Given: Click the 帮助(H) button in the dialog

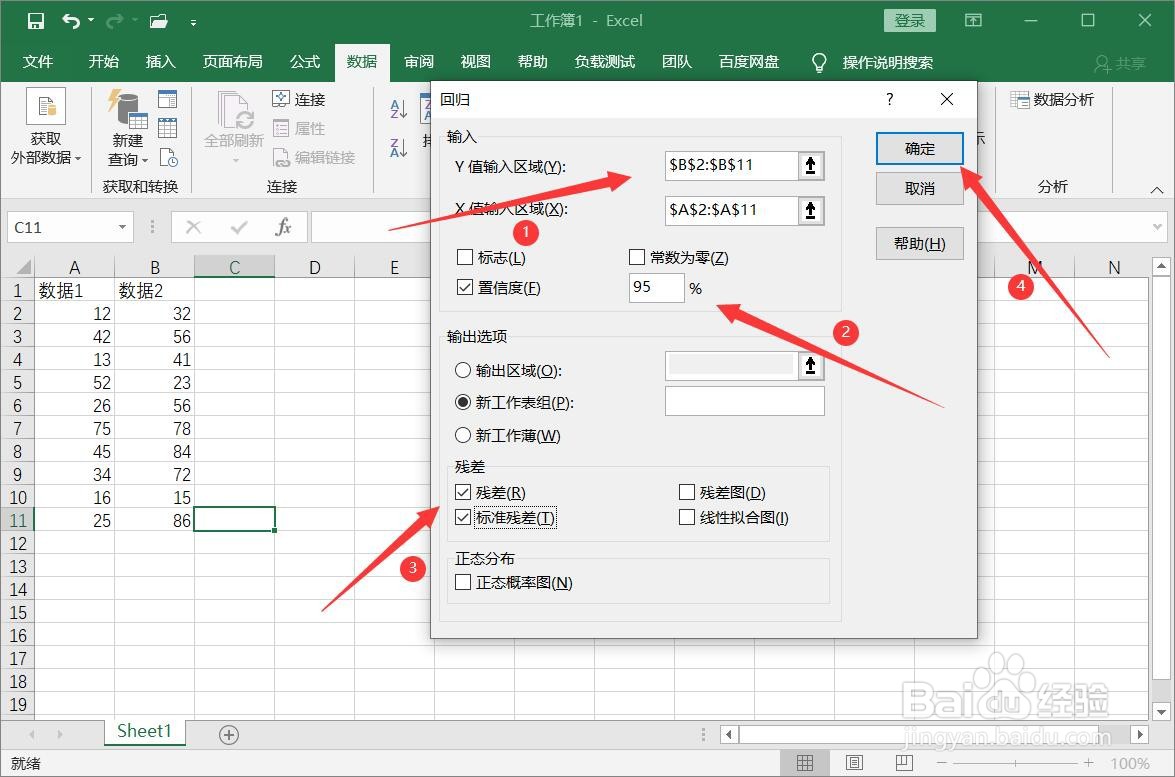Looking at the screenshot, I should coord(918,243).
